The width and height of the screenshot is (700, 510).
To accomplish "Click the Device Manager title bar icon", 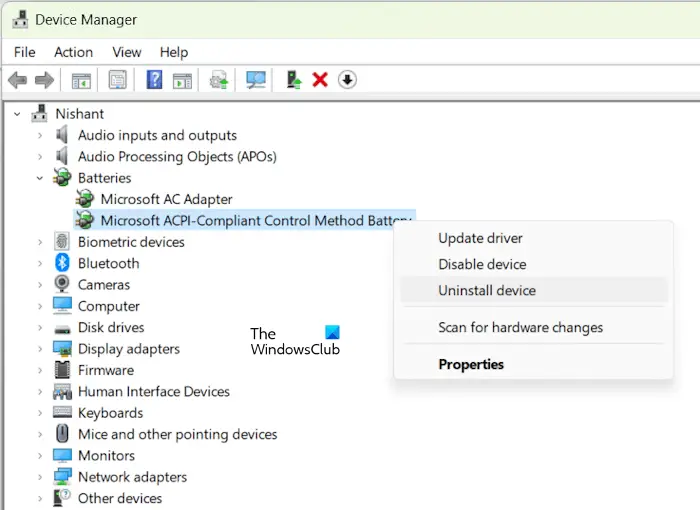I will pyautogui.click(x=20, y=19).
